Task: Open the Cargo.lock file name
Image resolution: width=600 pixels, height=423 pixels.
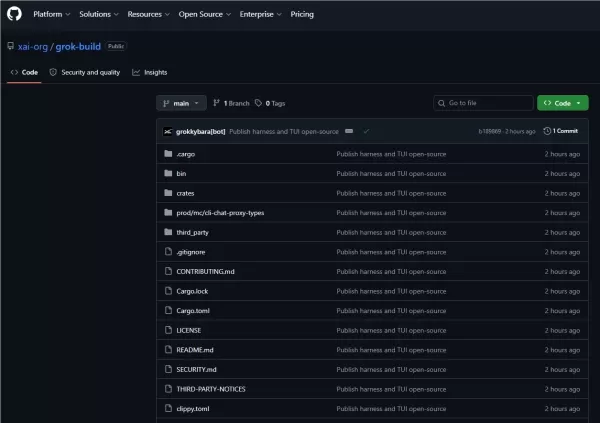Action: click(x=192, y=291)
